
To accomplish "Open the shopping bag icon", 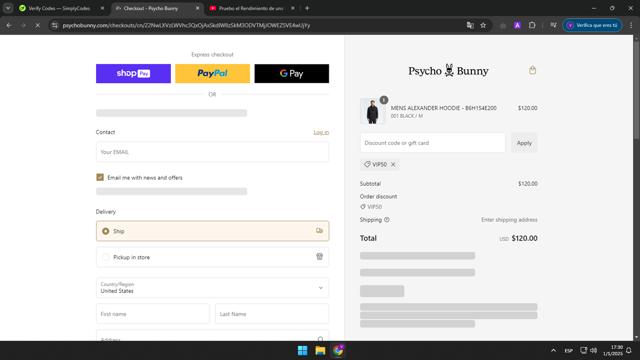I will tap(532, 70).
